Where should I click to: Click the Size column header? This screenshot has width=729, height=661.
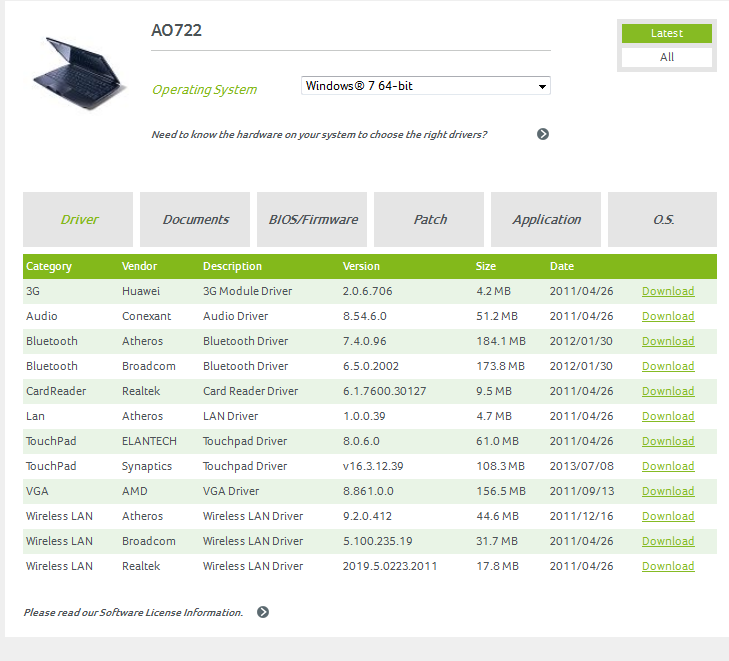486,266
